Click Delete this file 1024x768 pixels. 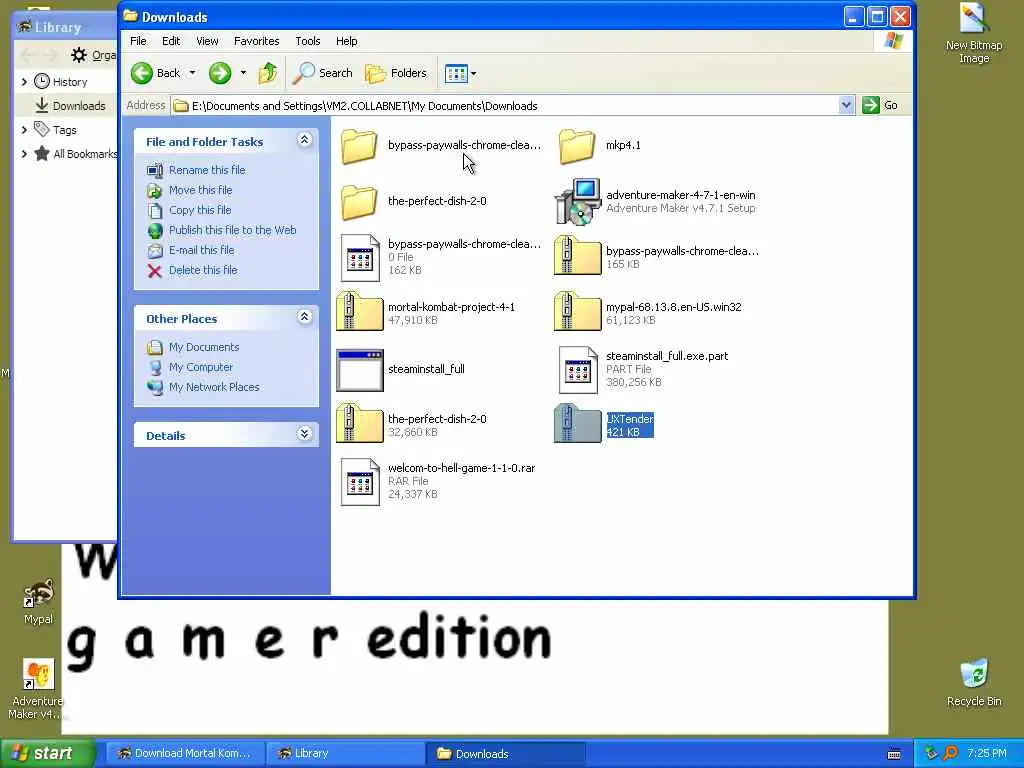[x=203, y=270]
